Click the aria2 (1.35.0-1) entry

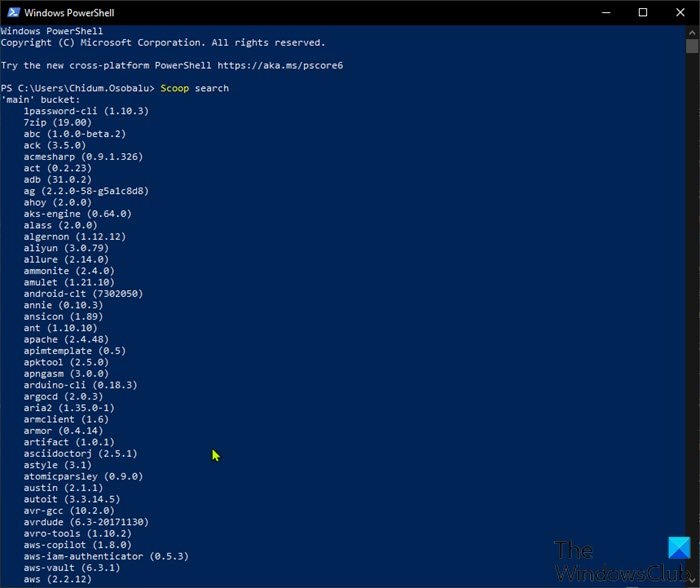tap(69, 408)
